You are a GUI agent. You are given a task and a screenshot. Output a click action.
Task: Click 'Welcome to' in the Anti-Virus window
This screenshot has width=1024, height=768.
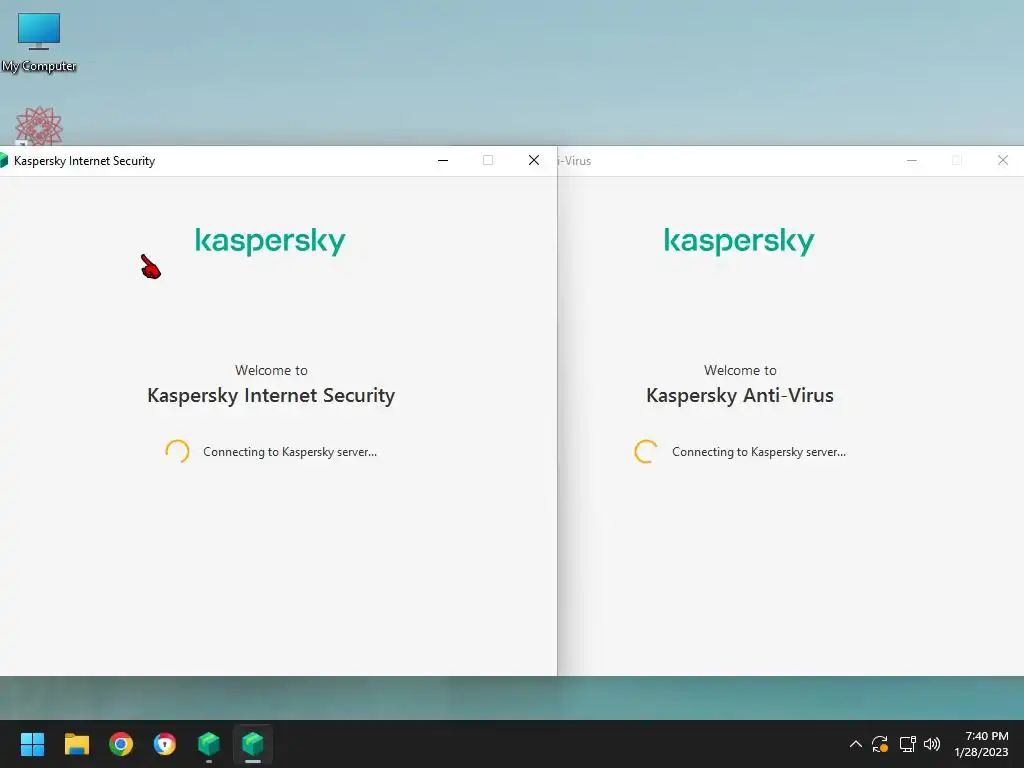[x=740, y=370]
